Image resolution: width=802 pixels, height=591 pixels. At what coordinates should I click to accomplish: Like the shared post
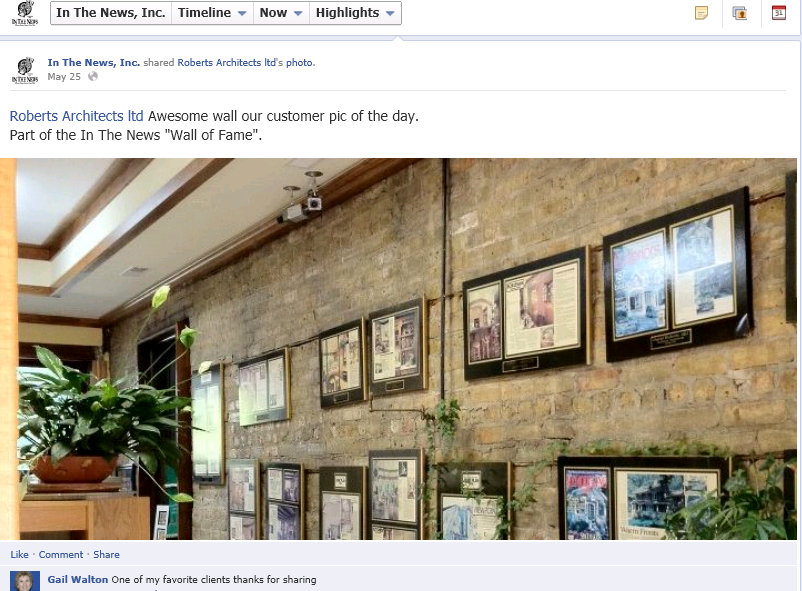[x=19, y=555]
